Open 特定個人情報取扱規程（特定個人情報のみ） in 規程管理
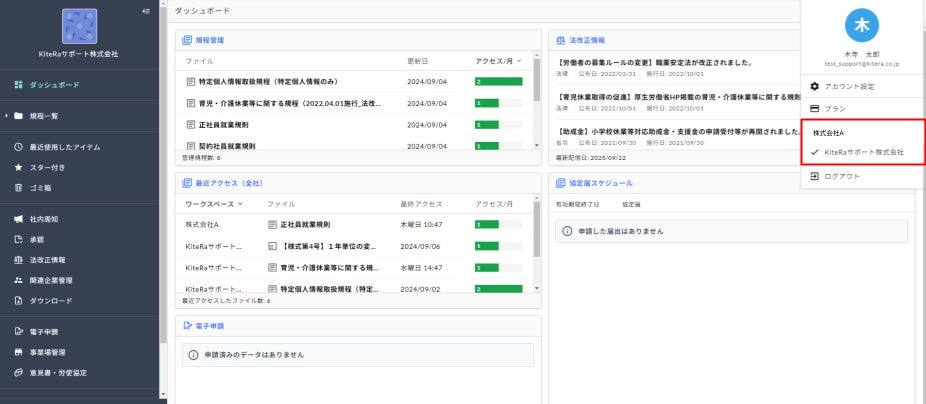Screen dimensions: 926x404 [268, 82]
